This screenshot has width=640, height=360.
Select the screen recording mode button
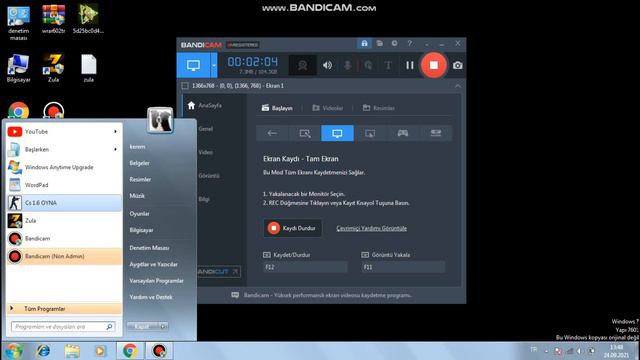(x=193, y=65)
